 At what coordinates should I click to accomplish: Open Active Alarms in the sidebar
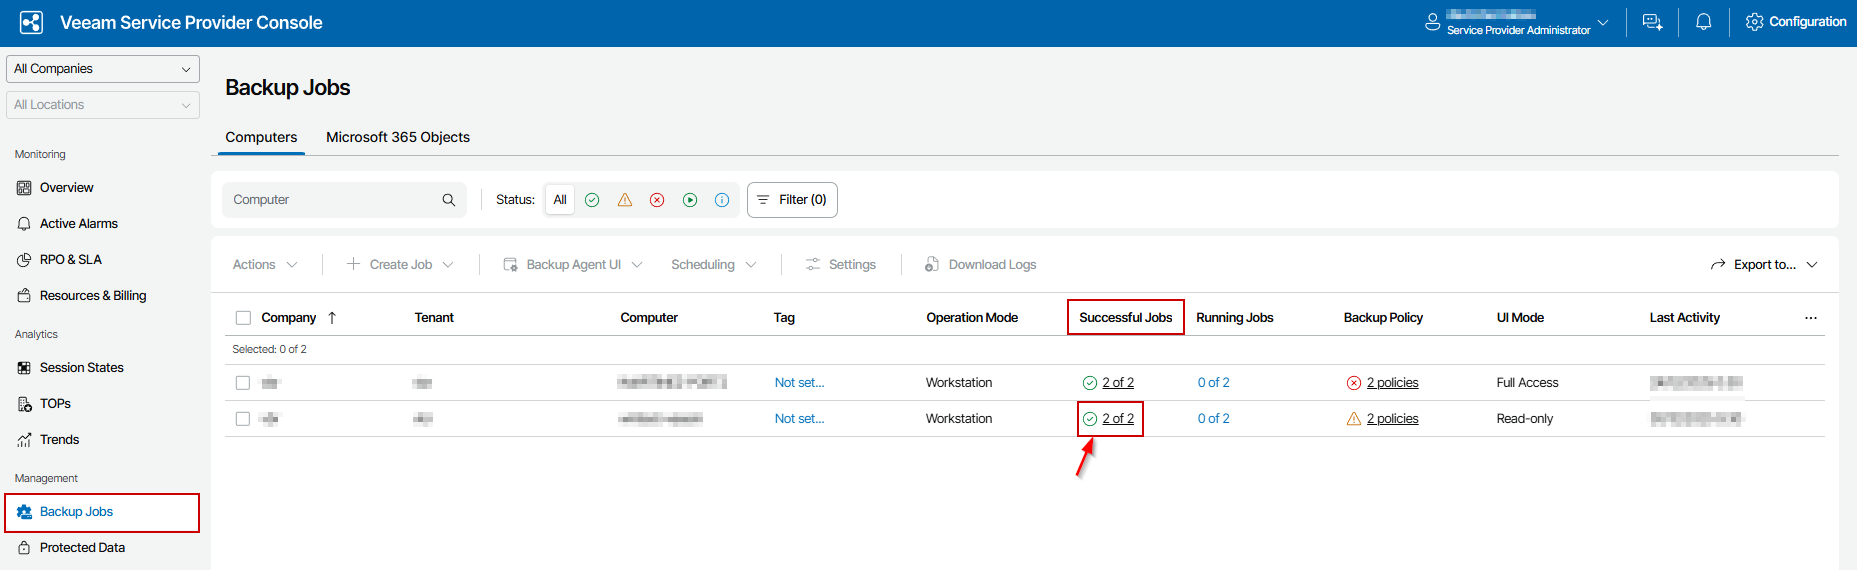pyautogui.click(x=78, y=224)
